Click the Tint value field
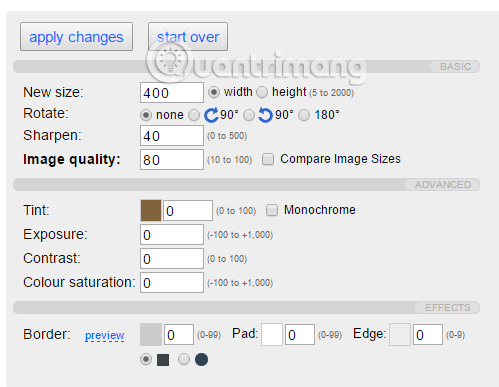This screenshot has height=387, width=499. pyautogui.click(x=188, y=210)
